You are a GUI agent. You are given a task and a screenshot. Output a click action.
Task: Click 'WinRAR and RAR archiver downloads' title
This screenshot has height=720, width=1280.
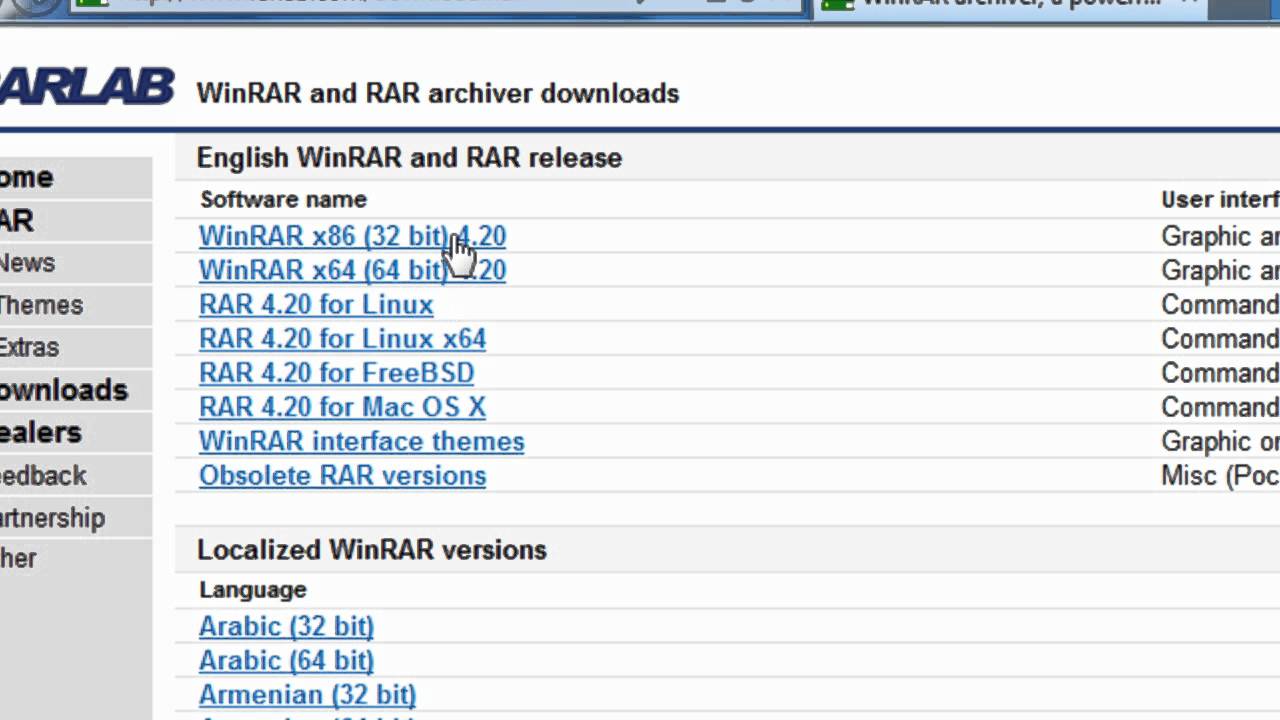point(438,93)
